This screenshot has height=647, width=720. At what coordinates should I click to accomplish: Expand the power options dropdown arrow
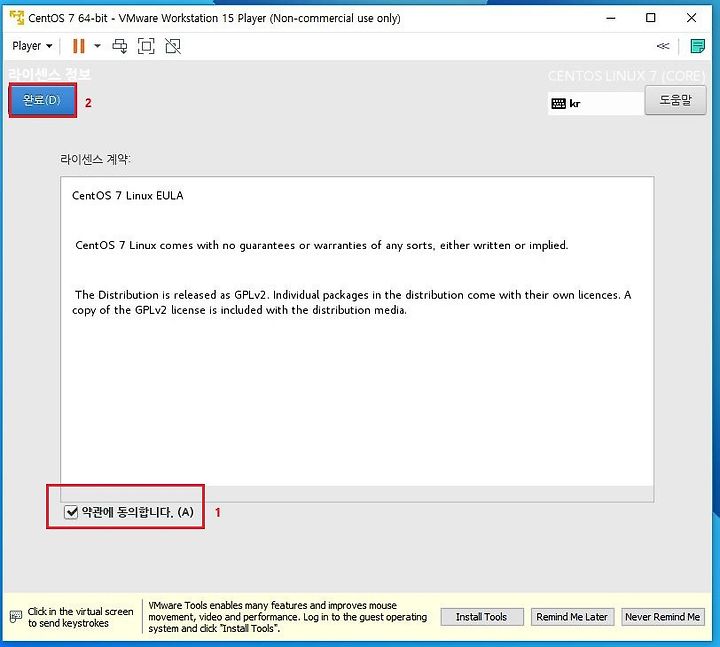(97, 46)
